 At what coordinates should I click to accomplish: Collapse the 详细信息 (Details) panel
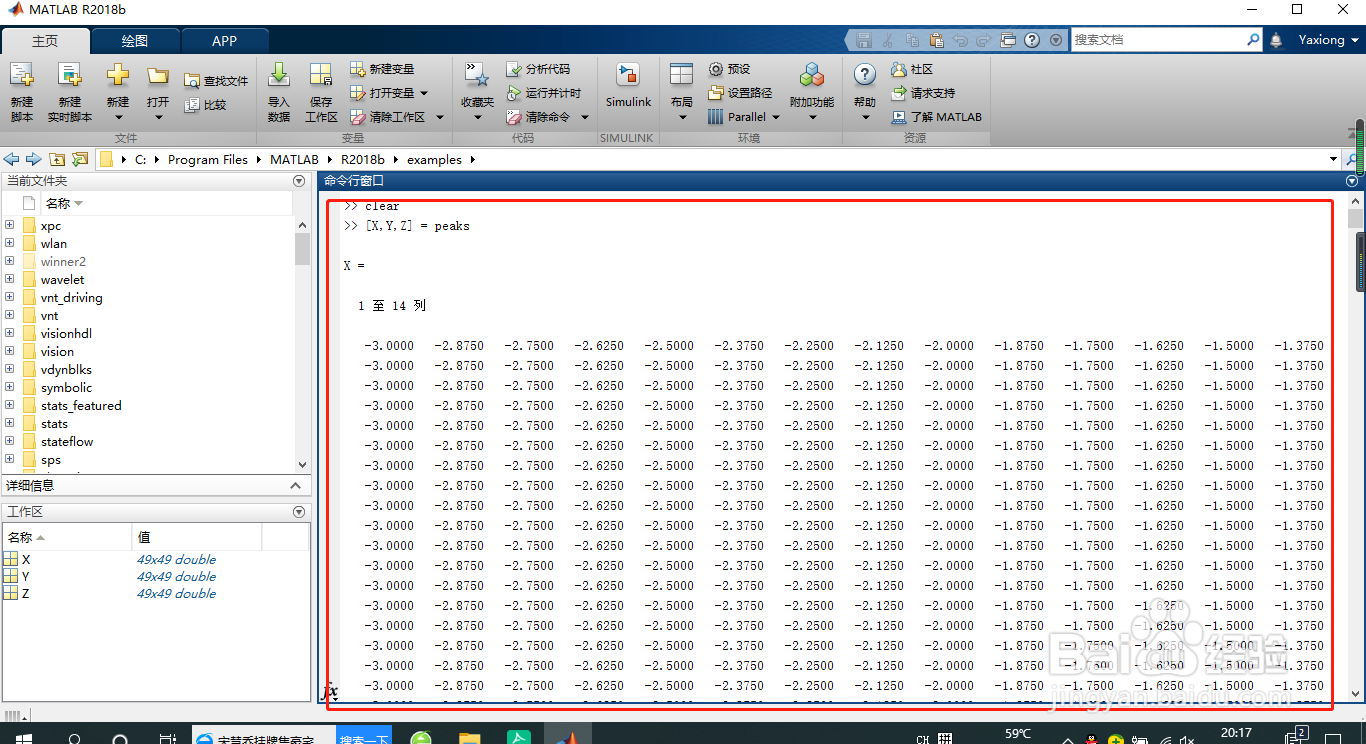tap(295, 486)
